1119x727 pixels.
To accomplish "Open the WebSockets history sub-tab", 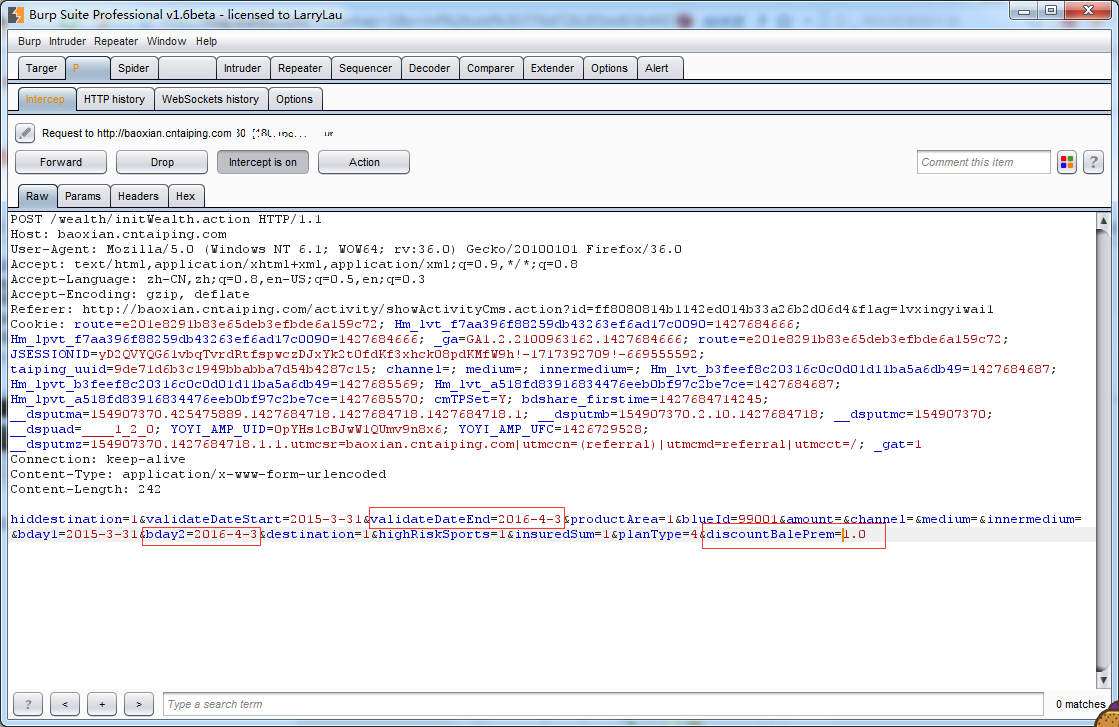I will 211,99.
